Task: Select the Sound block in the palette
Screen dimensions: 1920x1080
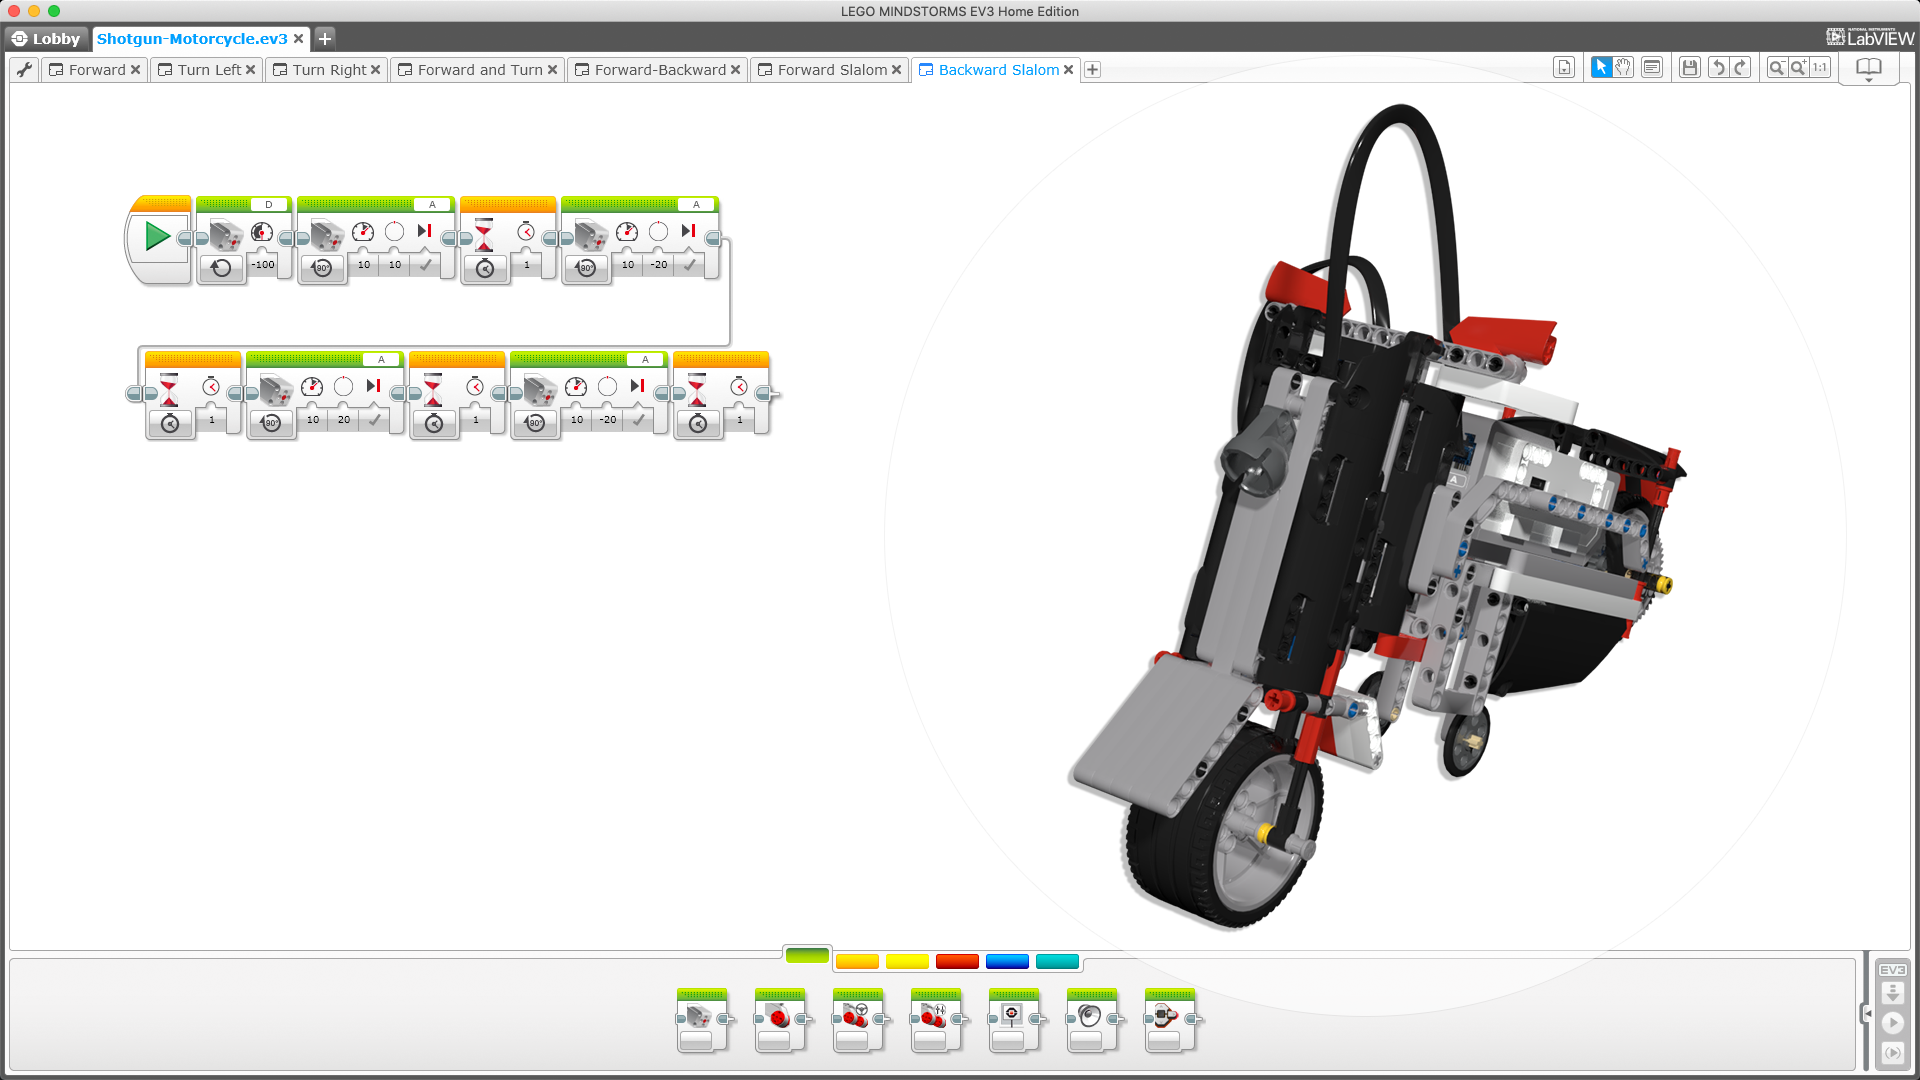Action: 1092,1020
